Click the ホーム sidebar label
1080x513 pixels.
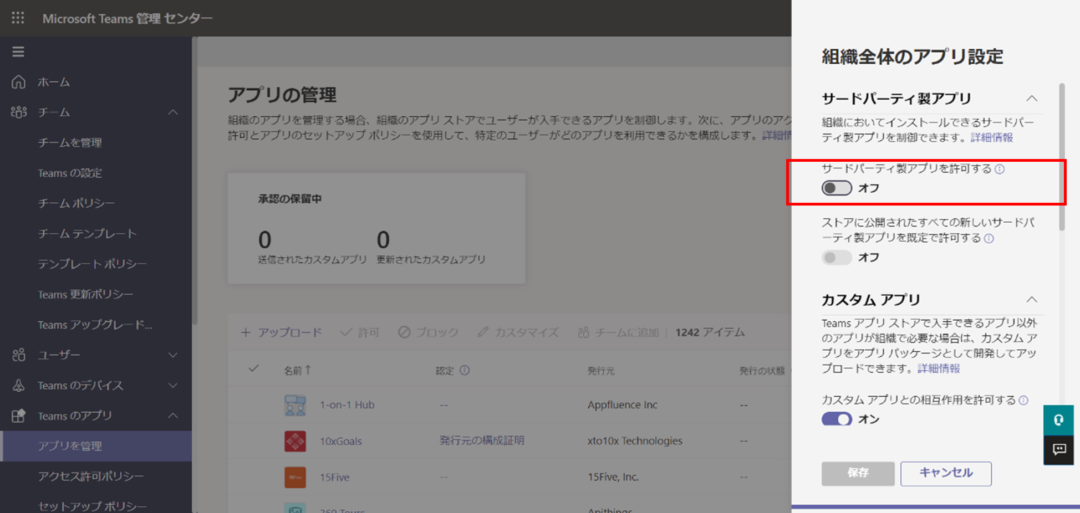coord(54,82)
